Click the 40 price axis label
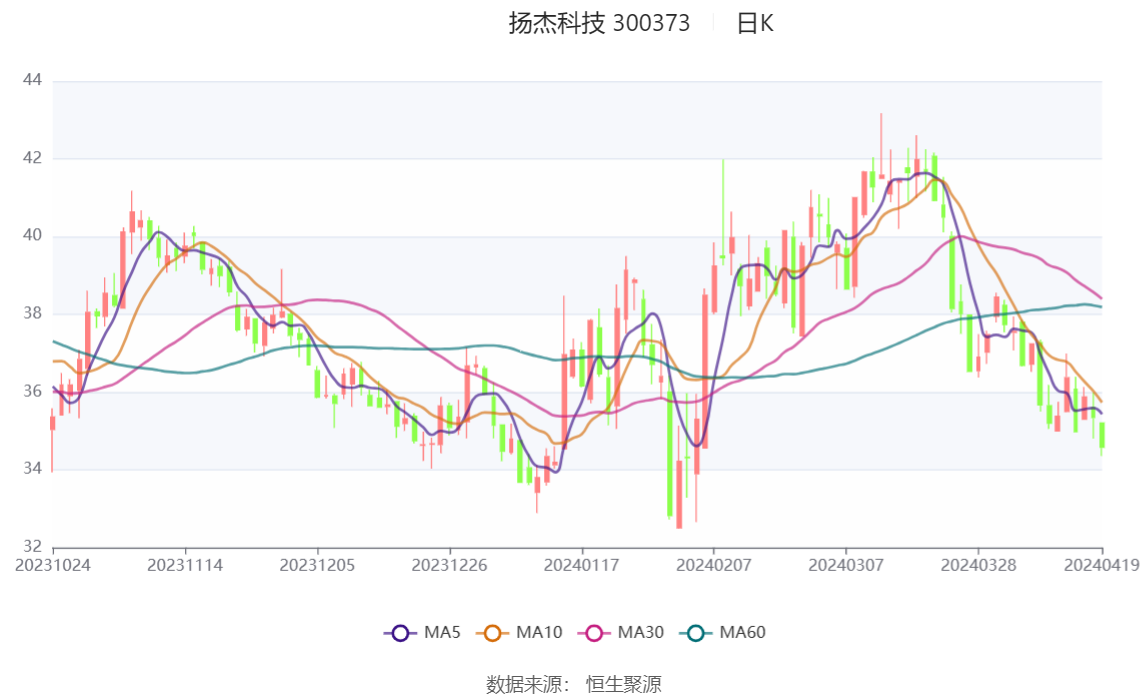Screen dimensions: 1148x699 click(32, 236)
